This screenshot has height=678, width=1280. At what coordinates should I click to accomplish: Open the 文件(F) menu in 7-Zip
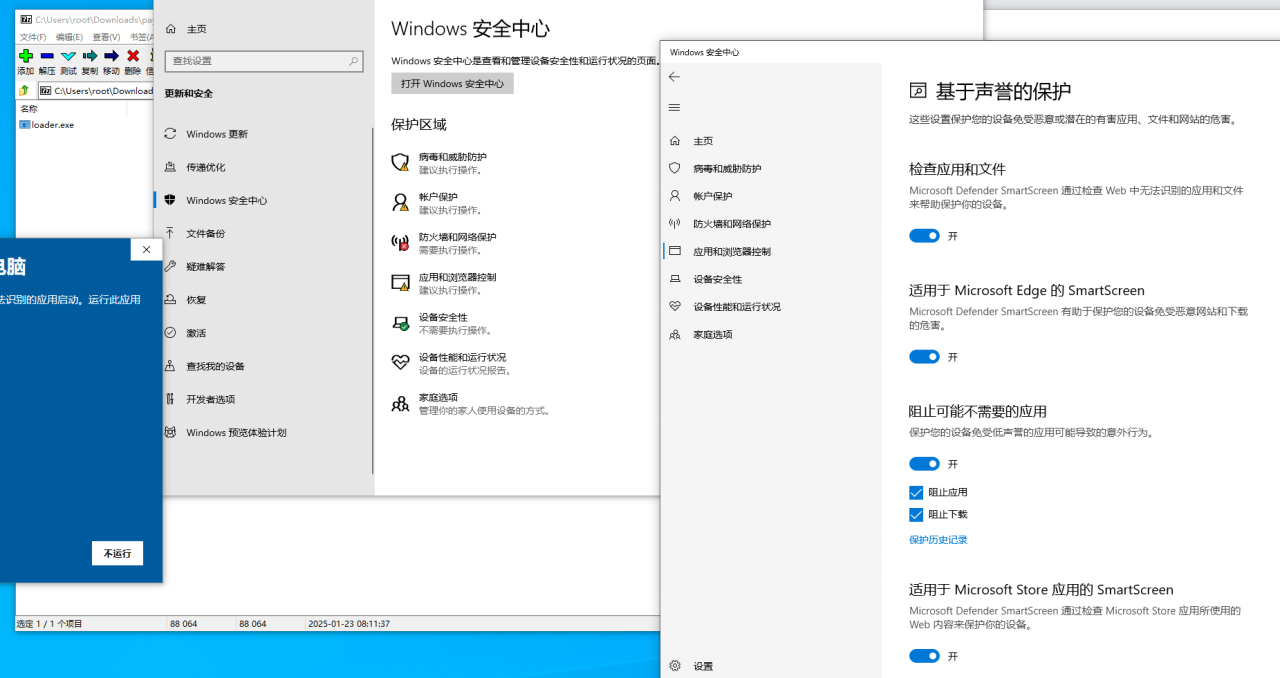point(33,37)
